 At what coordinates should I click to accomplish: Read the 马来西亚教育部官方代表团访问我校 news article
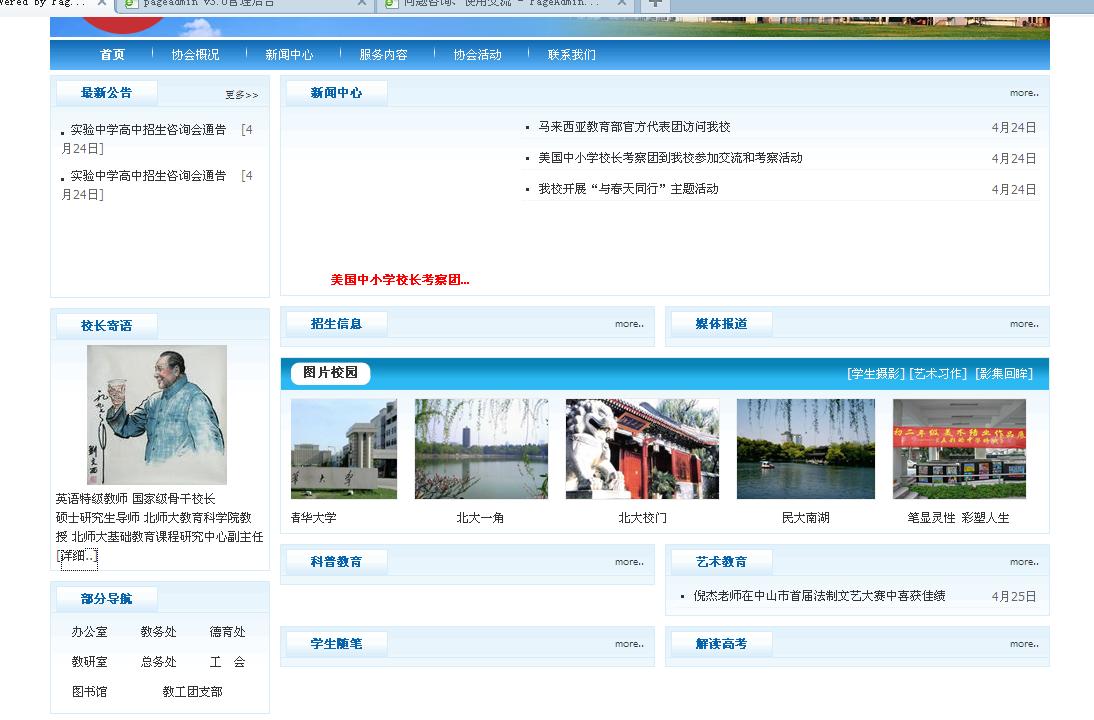coord(634,127)
